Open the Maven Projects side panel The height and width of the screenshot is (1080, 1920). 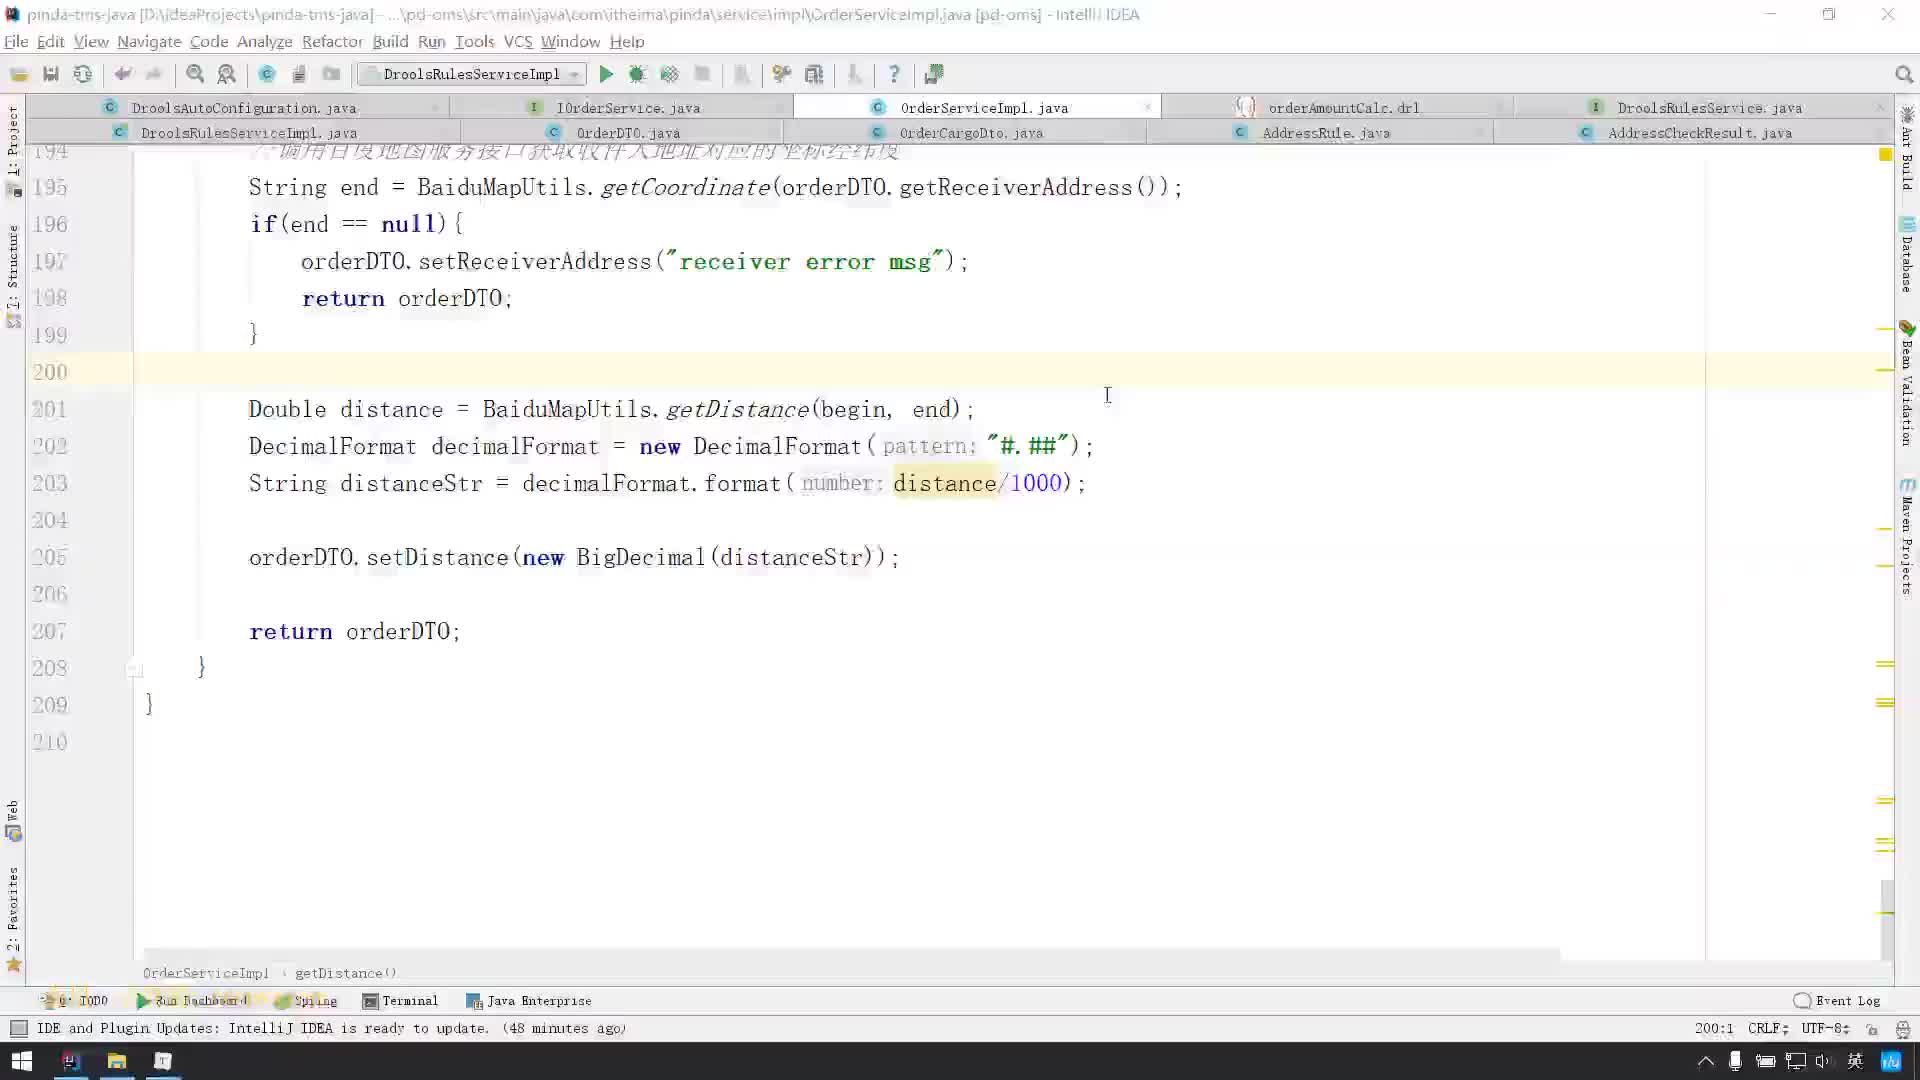(1907, 537)
